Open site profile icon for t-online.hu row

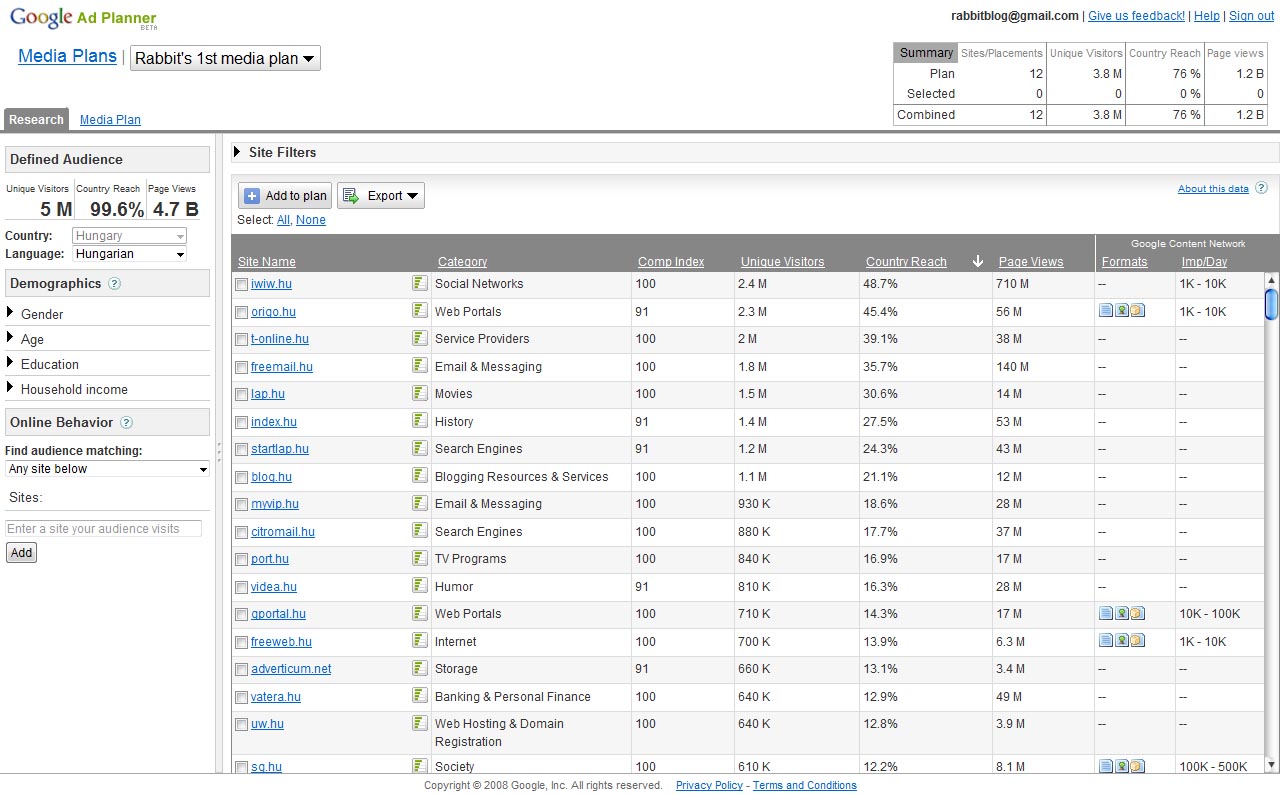[x=420, y=338]
